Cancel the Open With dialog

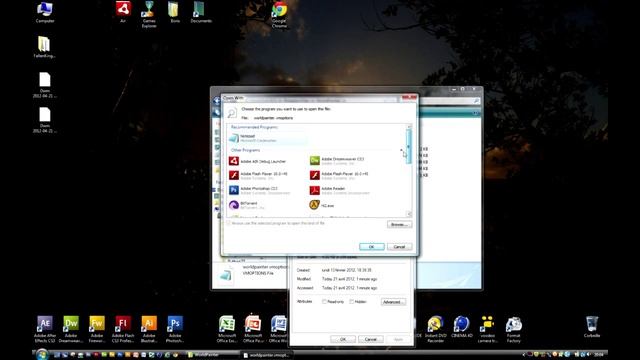click(x=399, y=247)
